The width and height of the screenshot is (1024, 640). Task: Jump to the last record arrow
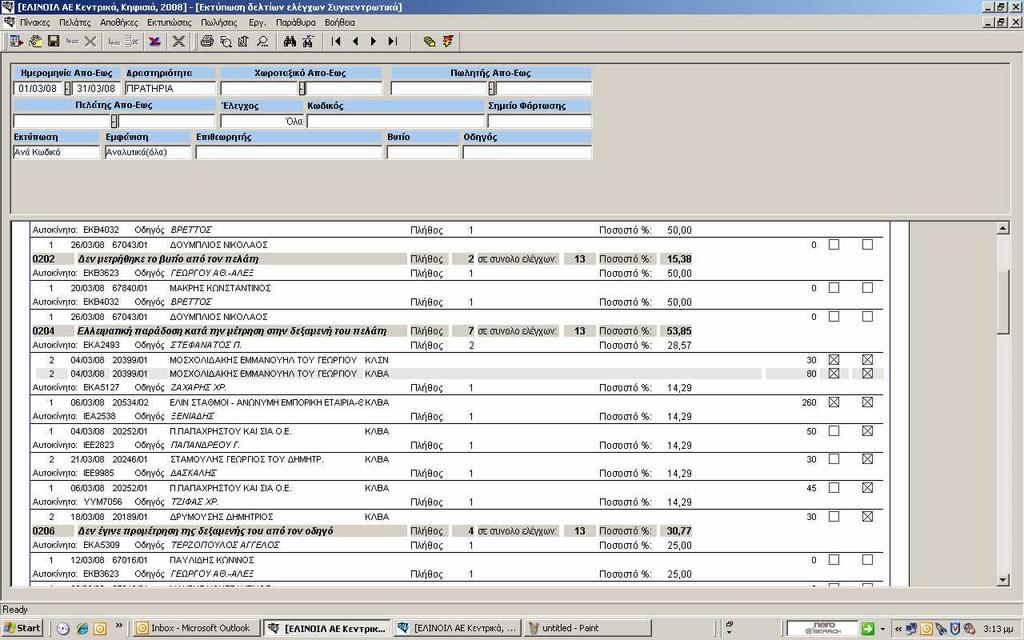tap(392, 41)
